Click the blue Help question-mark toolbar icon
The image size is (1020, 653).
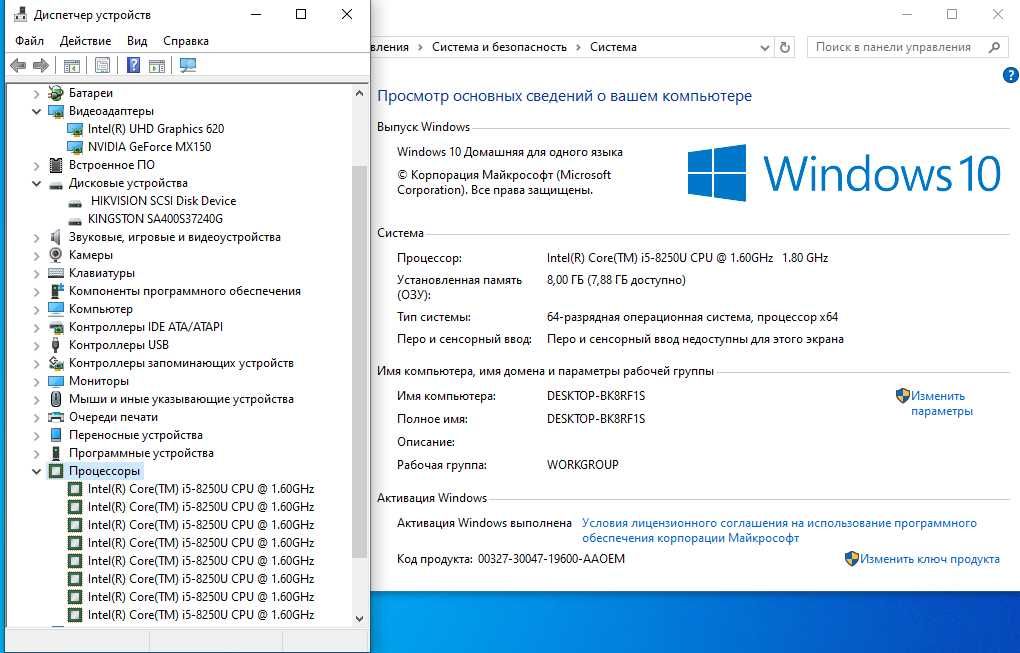pos(133,65)
